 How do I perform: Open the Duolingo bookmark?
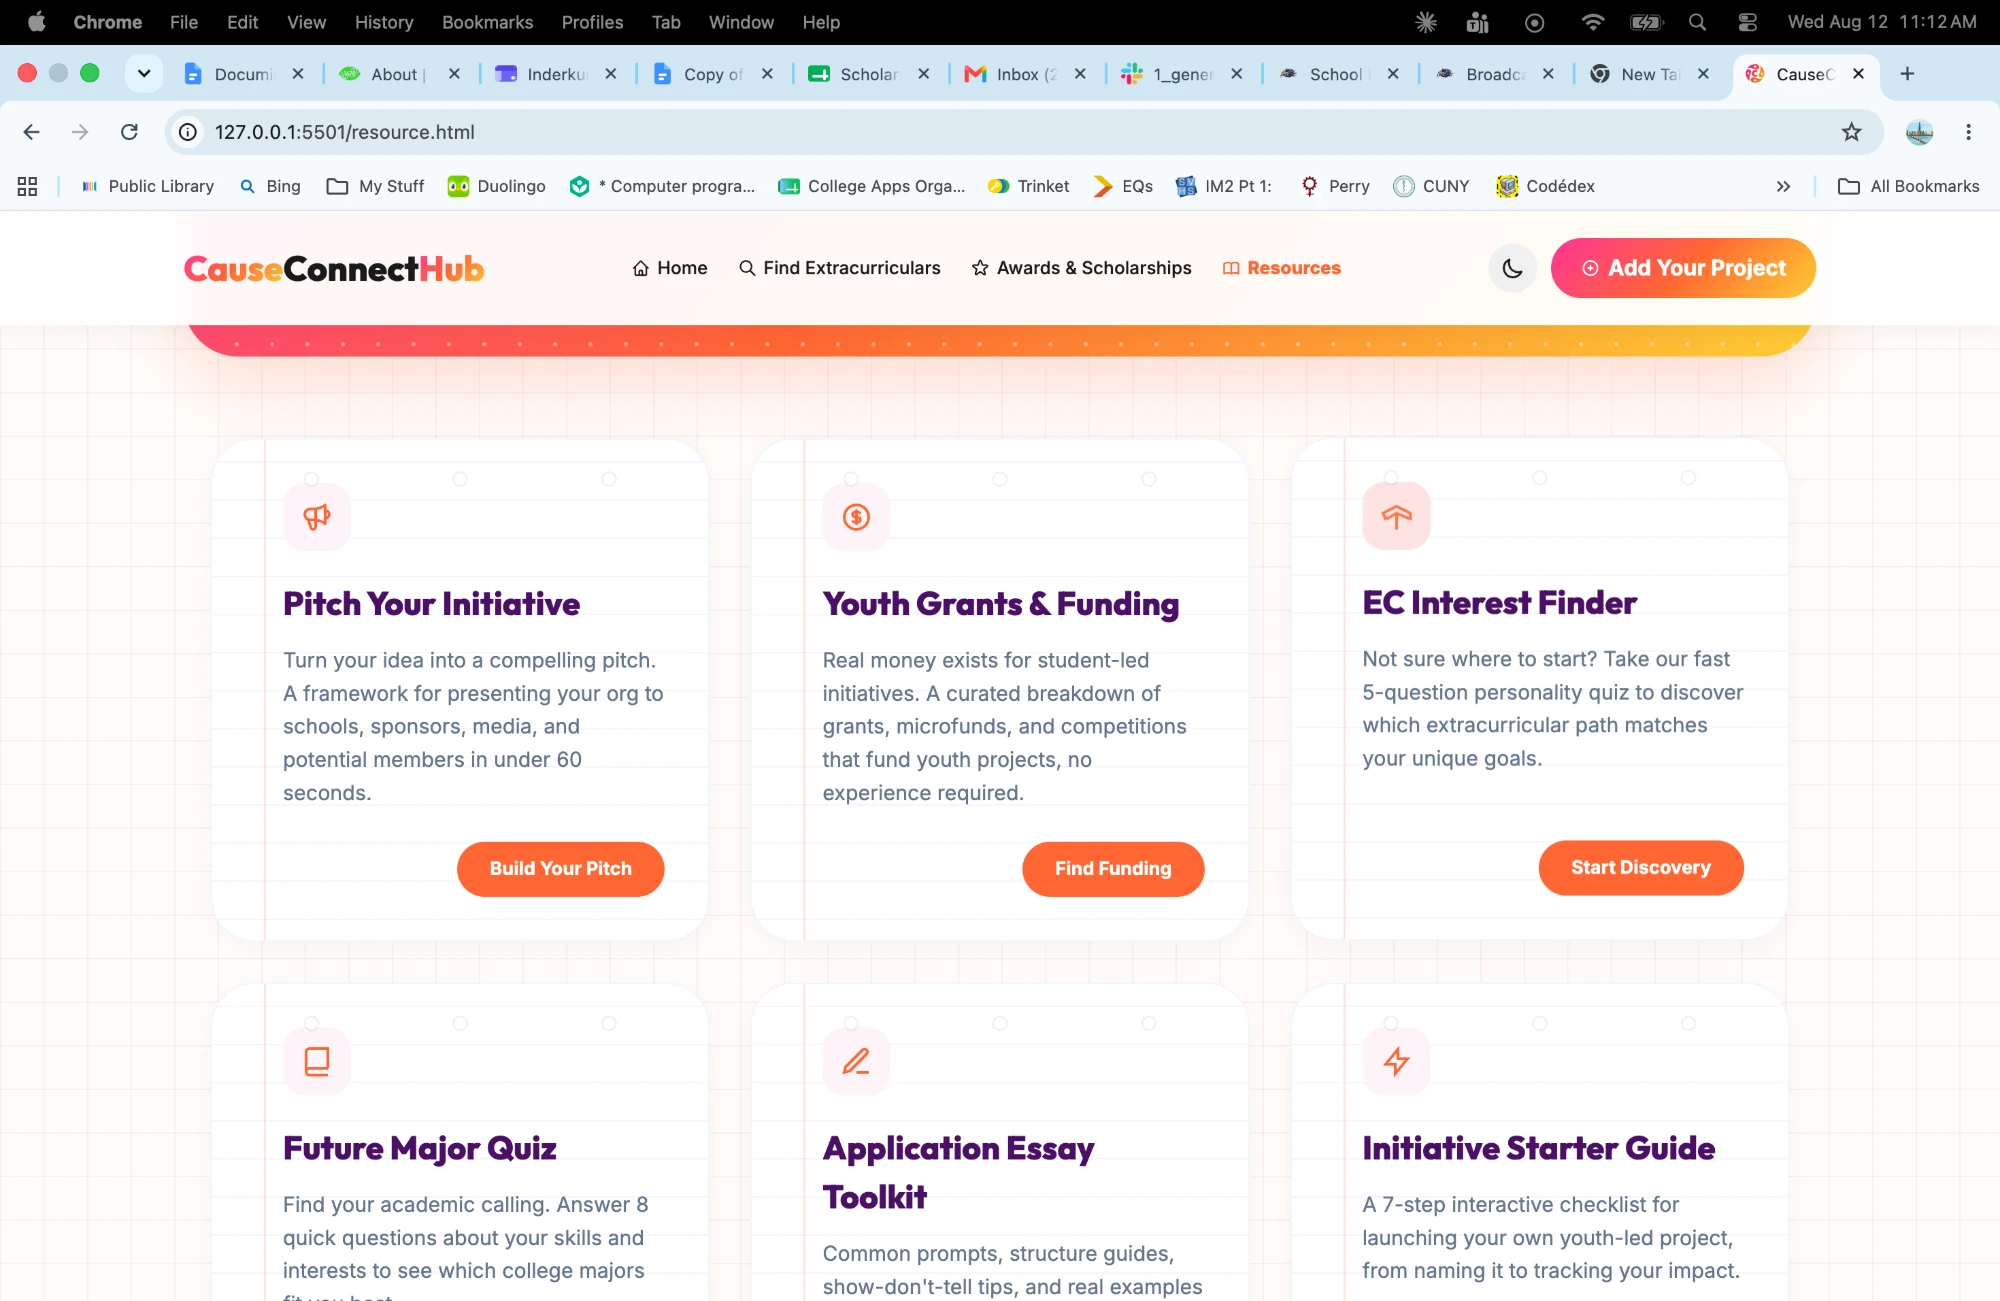[497, 186]
